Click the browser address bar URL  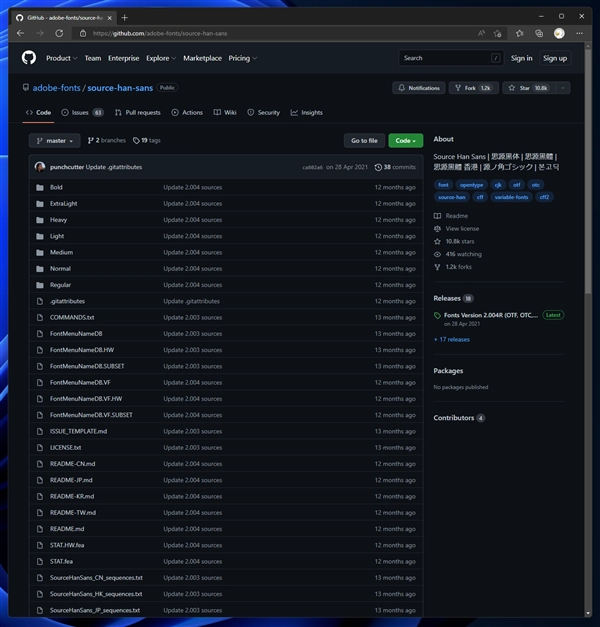160,34
